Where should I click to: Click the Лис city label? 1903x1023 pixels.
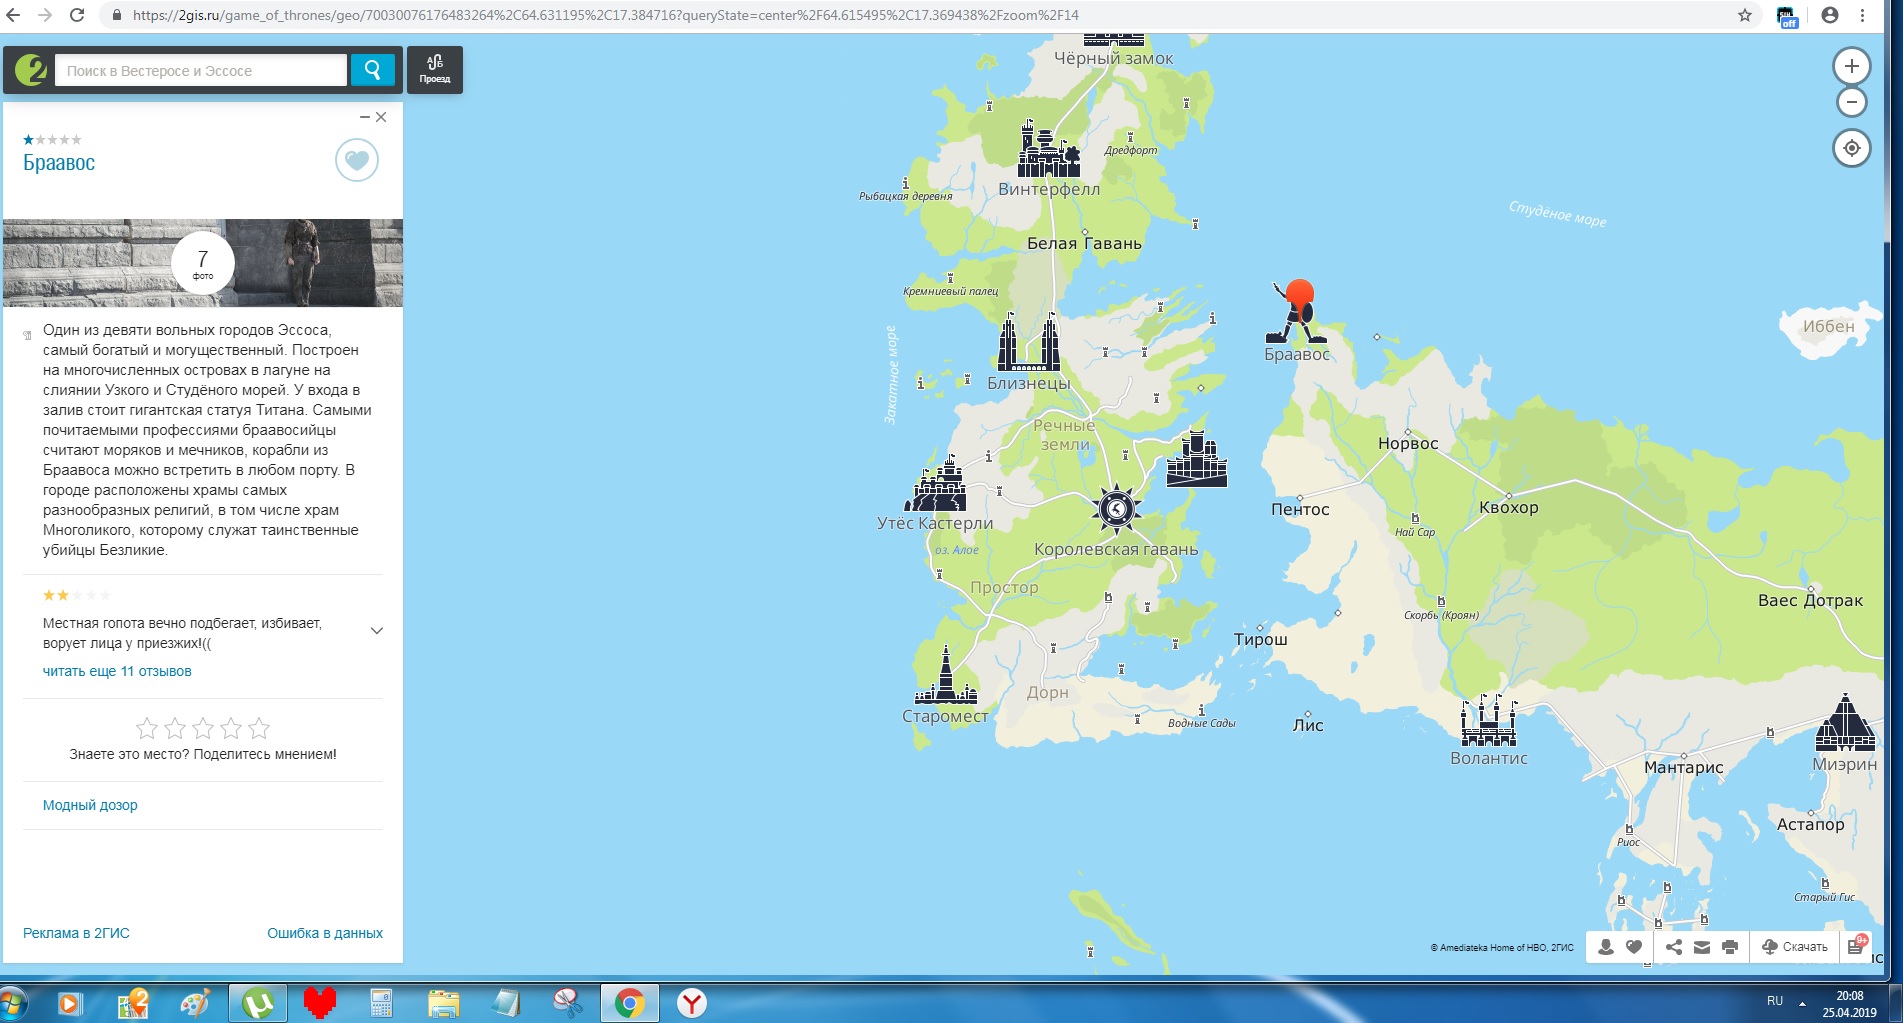coord(1308,726)
